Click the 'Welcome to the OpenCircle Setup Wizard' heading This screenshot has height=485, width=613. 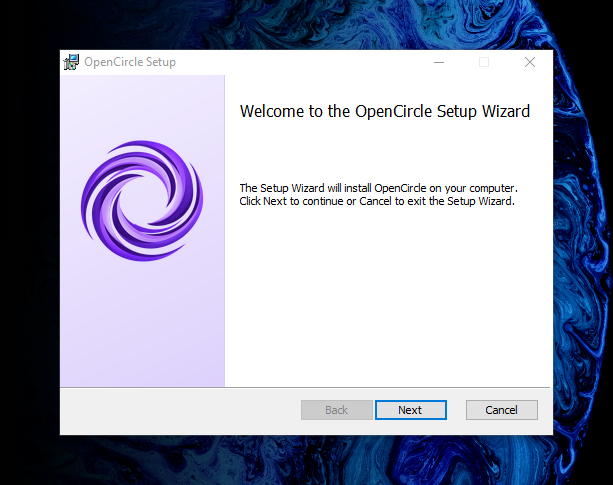click(x=385, y=112)
